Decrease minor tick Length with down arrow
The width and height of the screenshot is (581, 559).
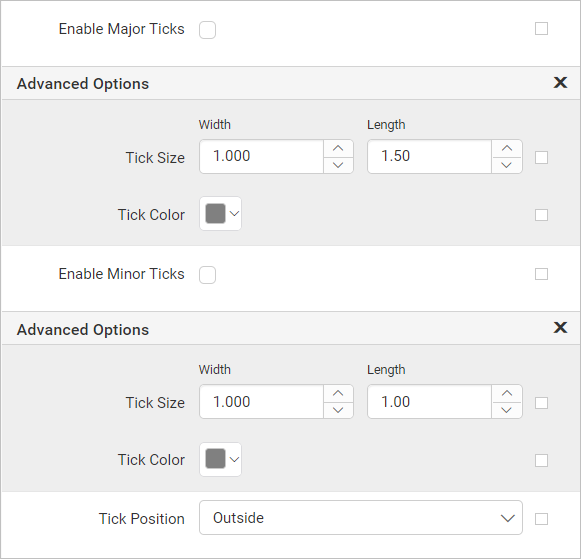(x=507, y=410)
